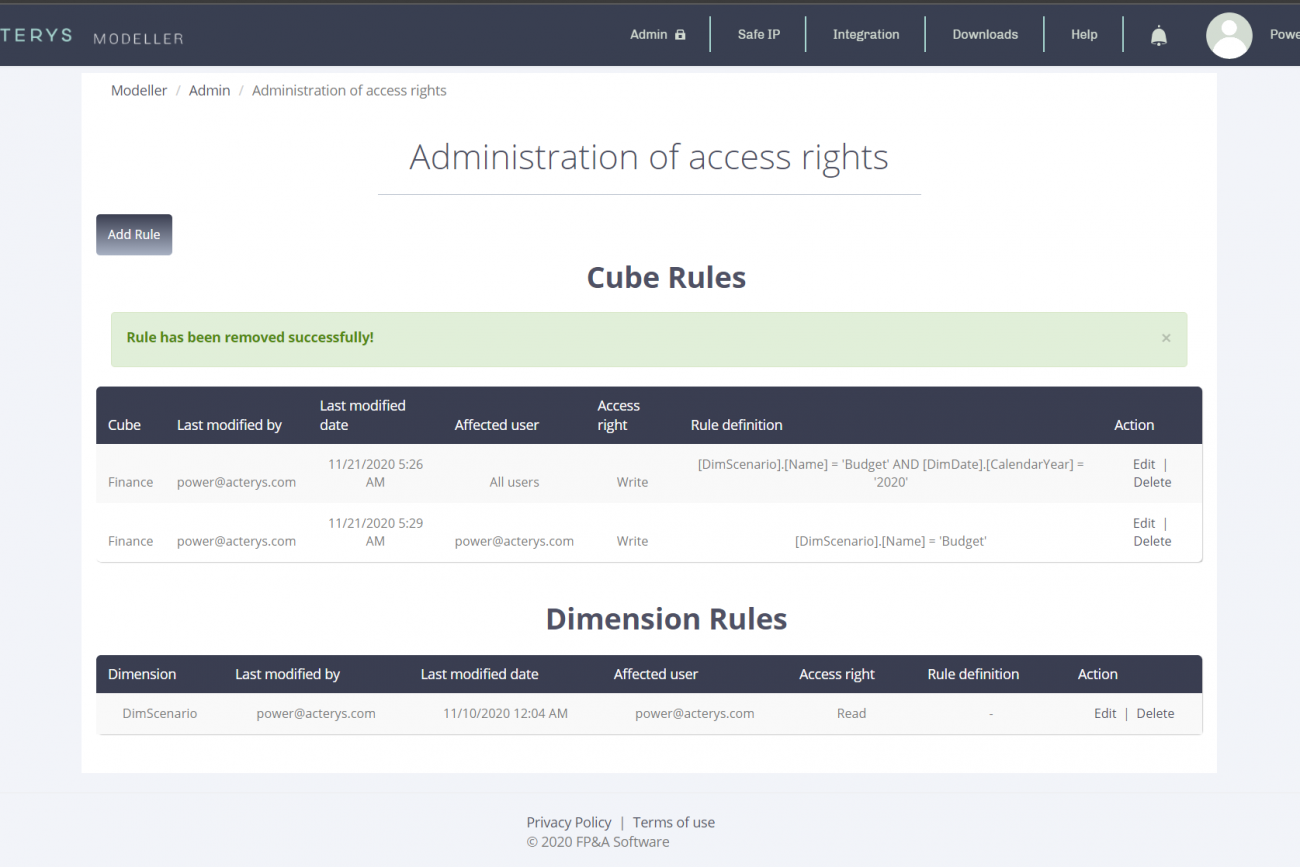1300x867 pixels.
Task: Click the Read access right cell
Action: [x=851, y=713]
